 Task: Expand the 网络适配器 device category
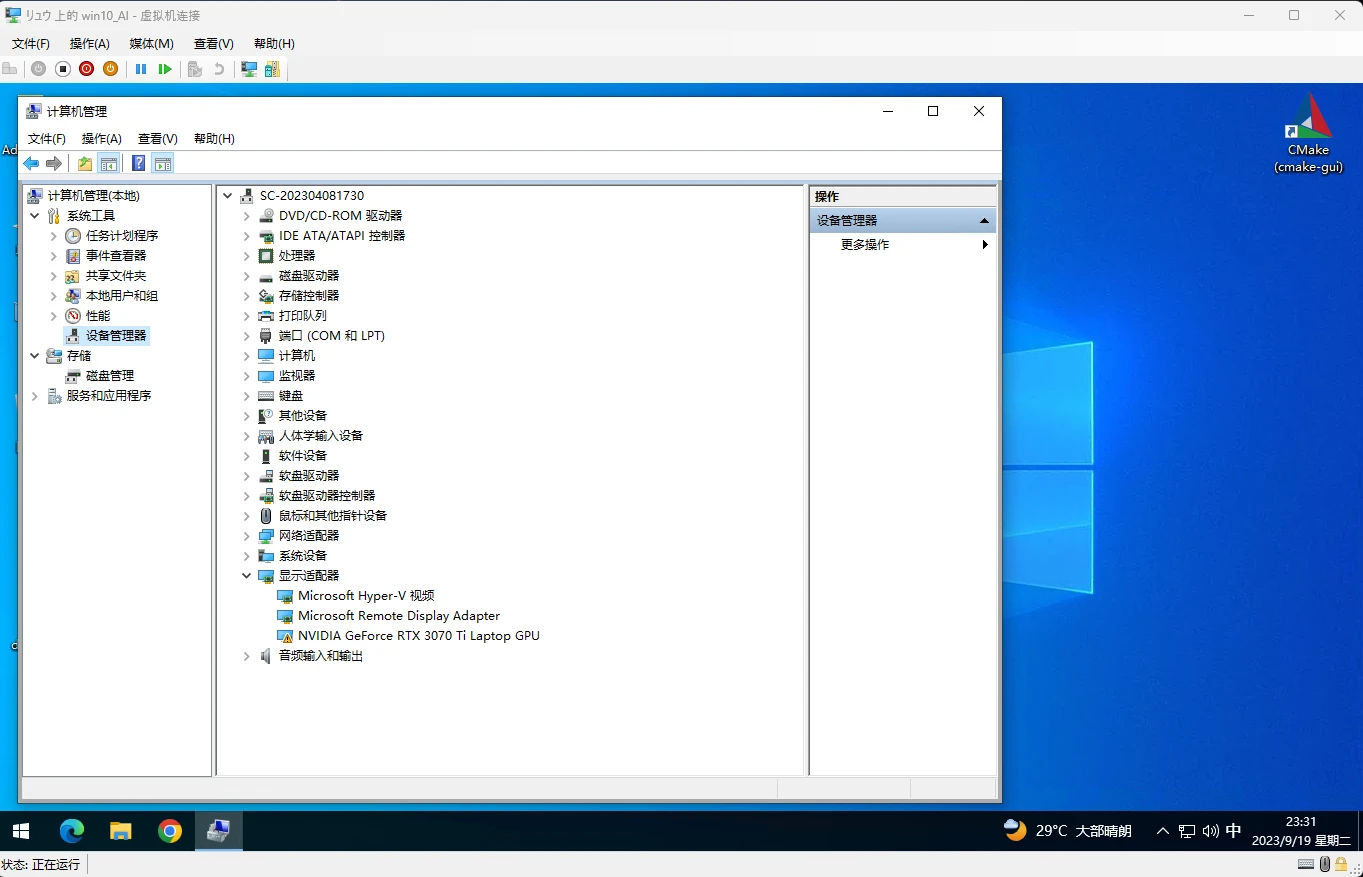tap(247, 536)
